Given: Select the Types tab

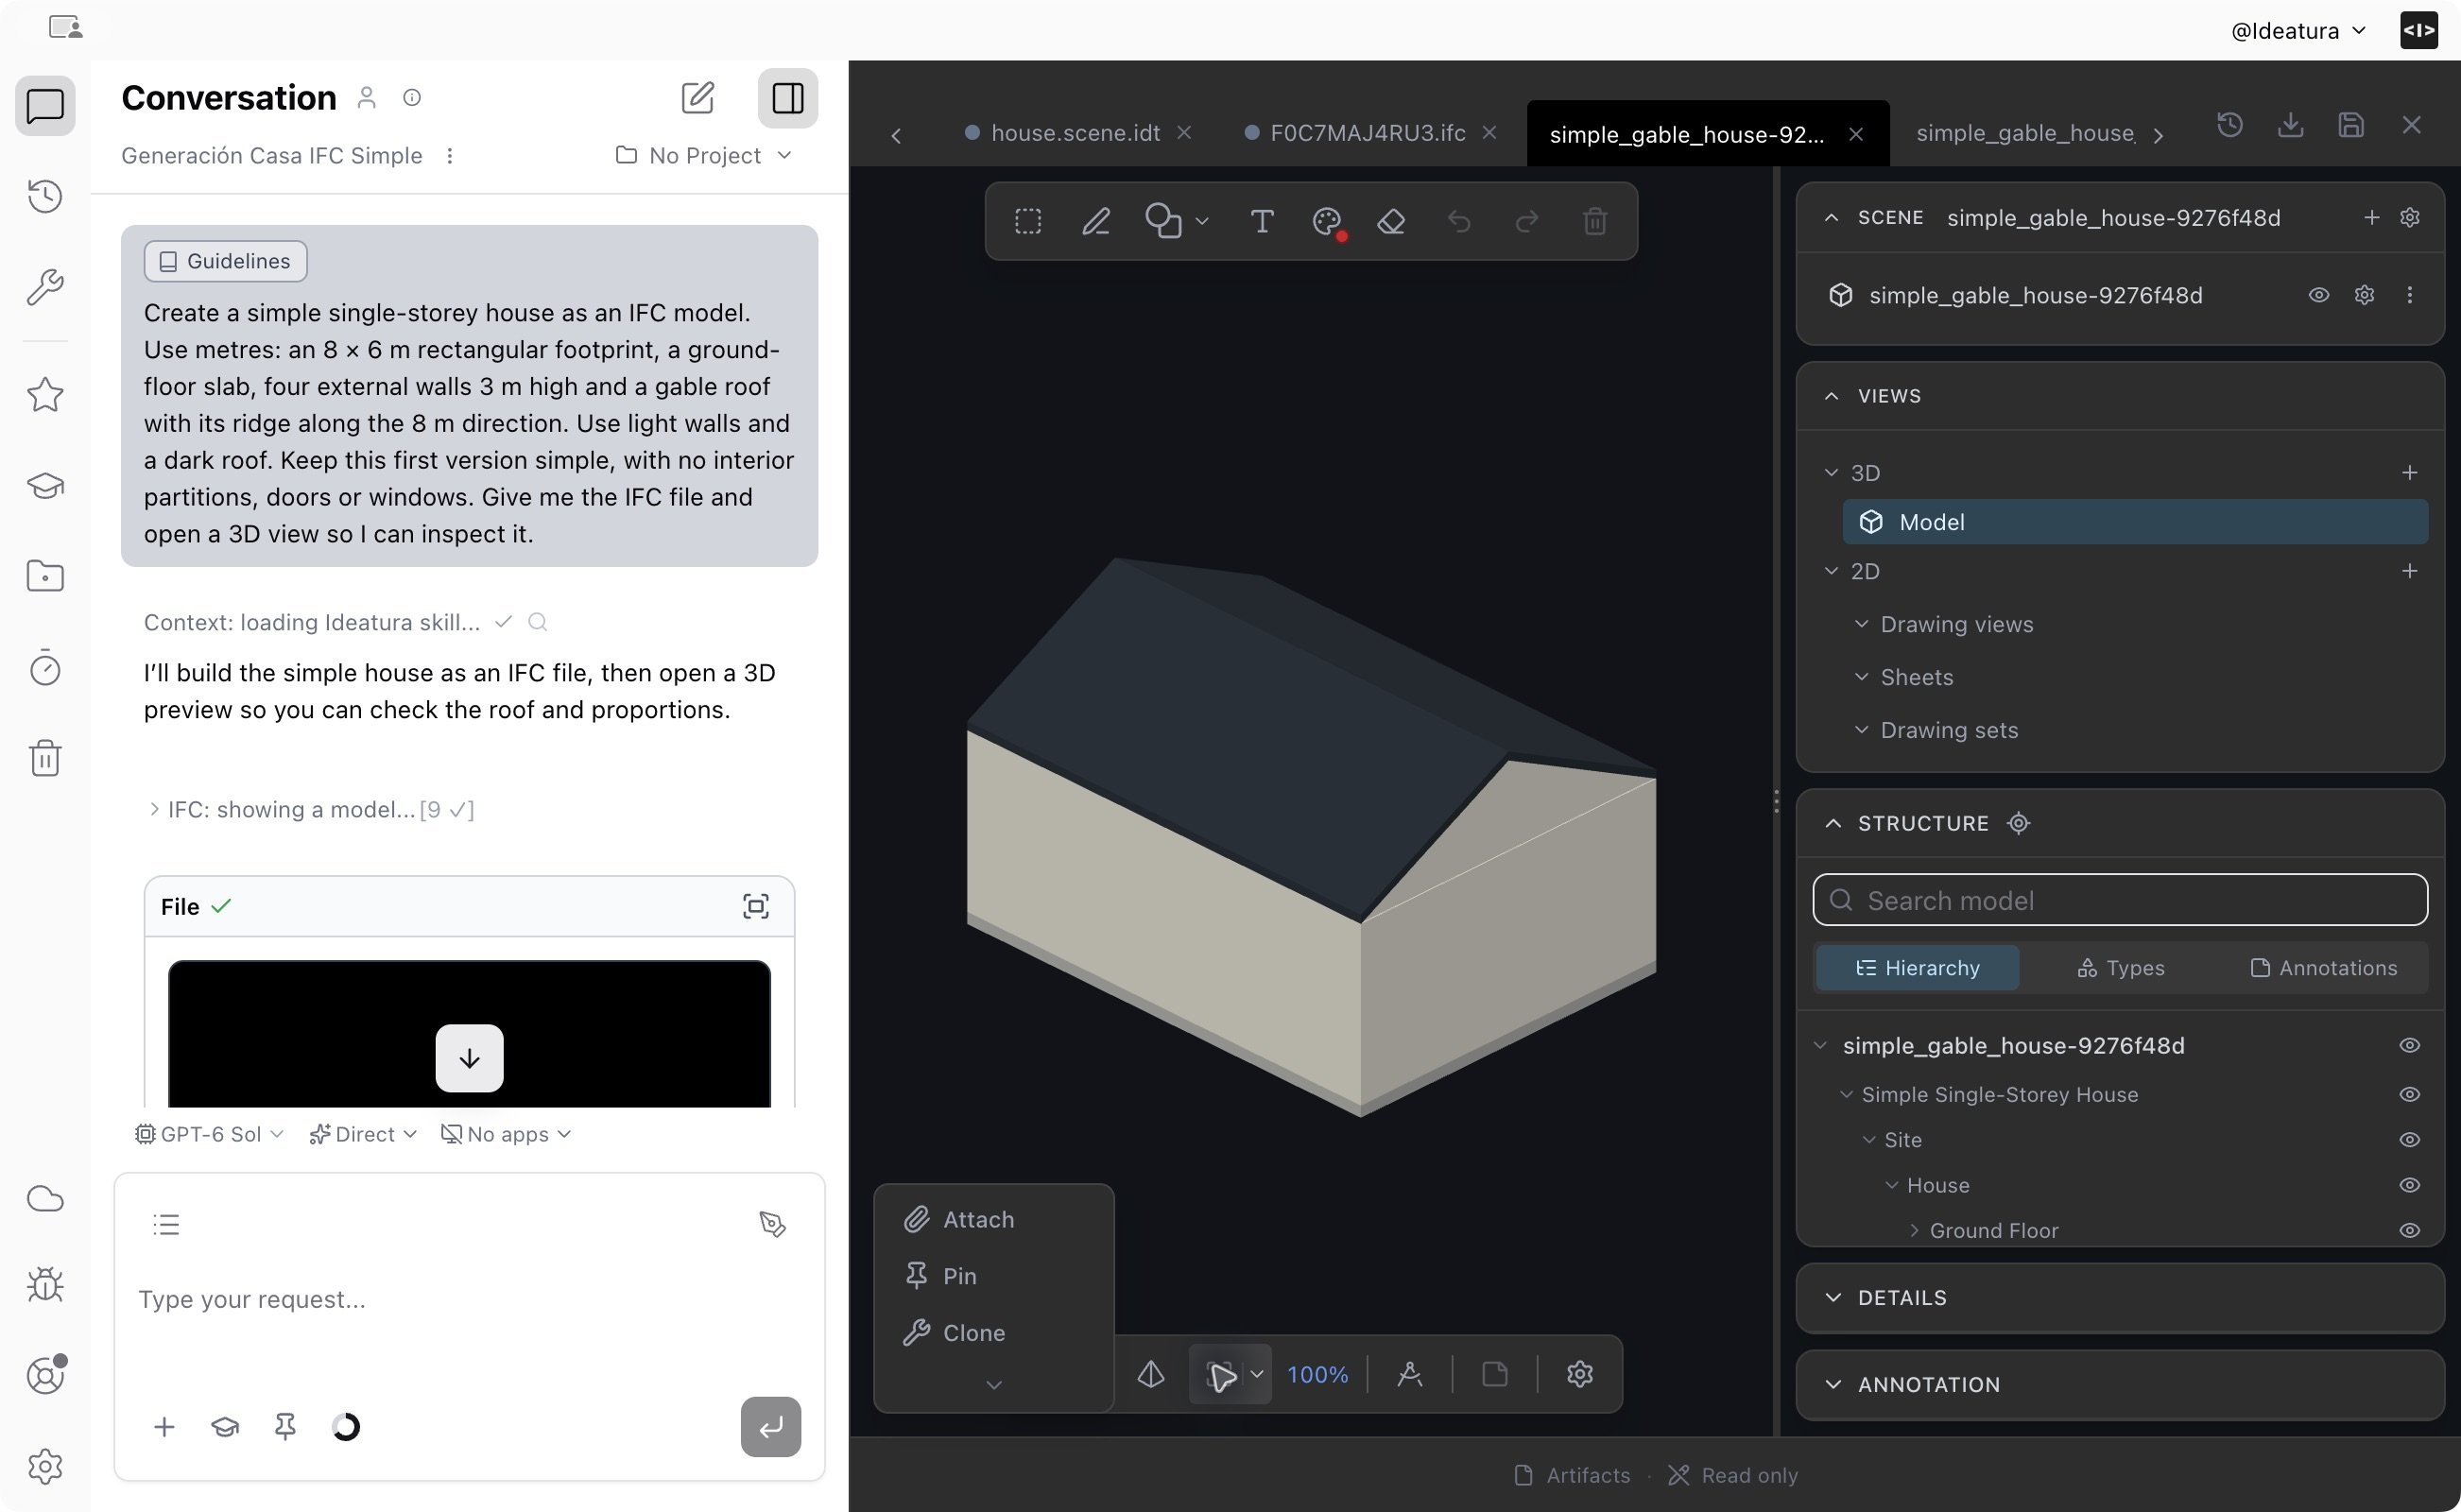Looking at the screenshot, I should [x=2120, y=968].
